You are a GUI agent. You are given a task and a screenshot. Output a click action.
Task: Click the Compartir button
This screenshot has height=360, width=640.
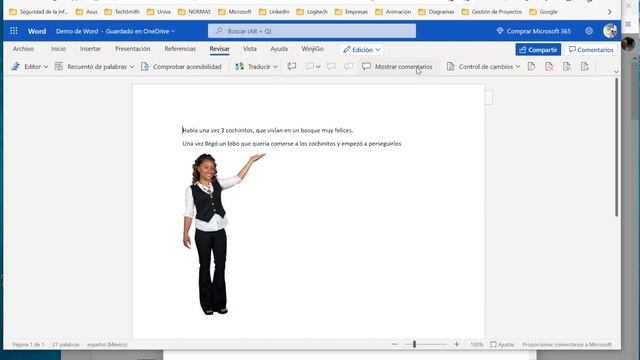pos(538,50)
